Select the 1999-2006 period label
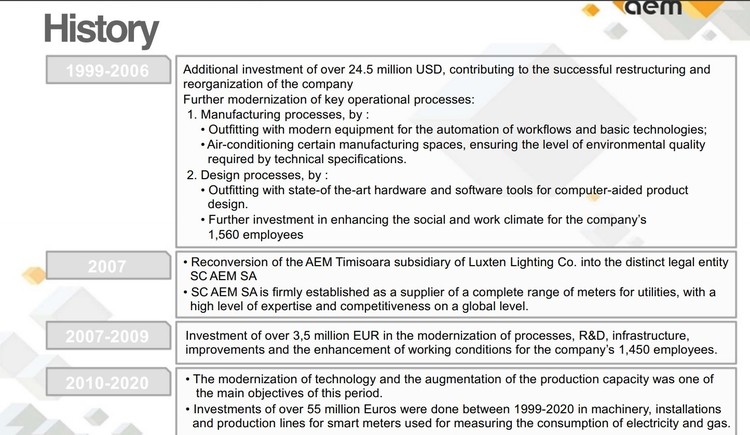 click(108, 70)
